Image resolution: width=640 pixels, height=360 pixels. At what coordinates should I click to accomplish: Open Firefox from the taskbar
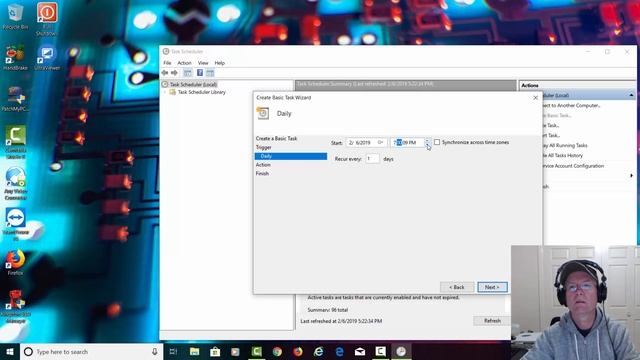pyautogui.click(x=298, y=351)
